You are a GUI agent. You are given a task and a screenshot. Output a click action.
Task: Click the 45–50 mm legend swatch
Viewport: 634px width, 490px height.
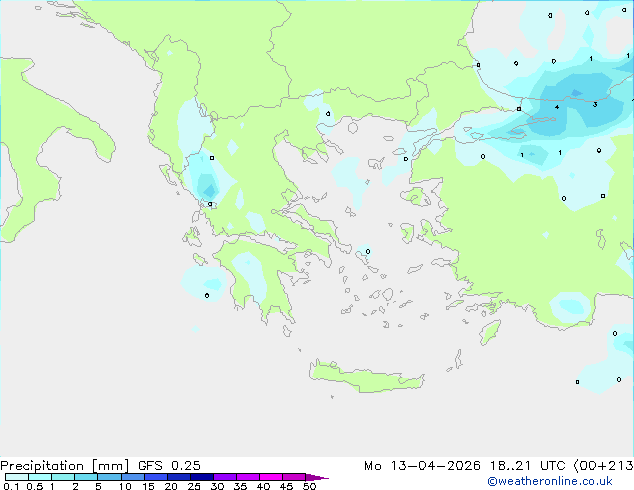[x=294, y=477]
